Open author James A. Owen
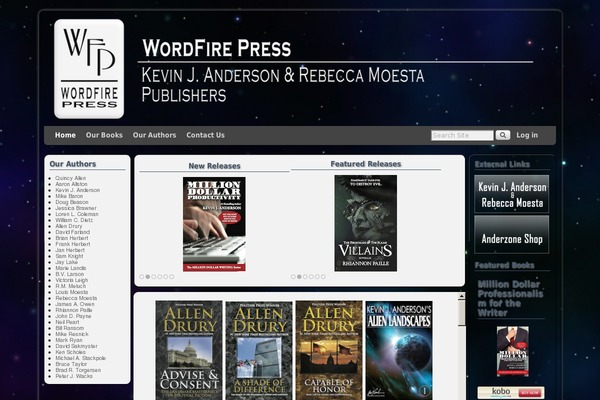This screenshot has height=400, width=600. click(x=75, y=304)
